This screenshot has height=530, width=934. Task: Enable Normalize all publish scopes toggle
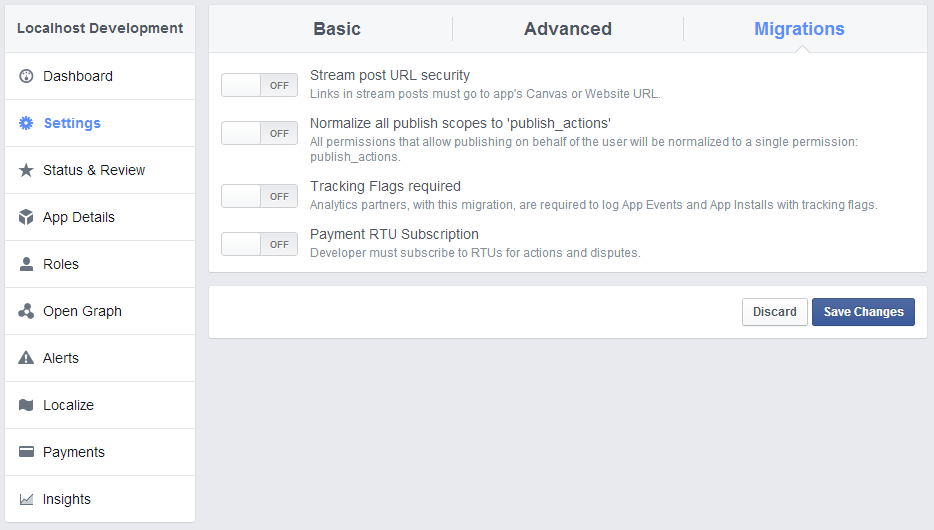pos(259,133)
